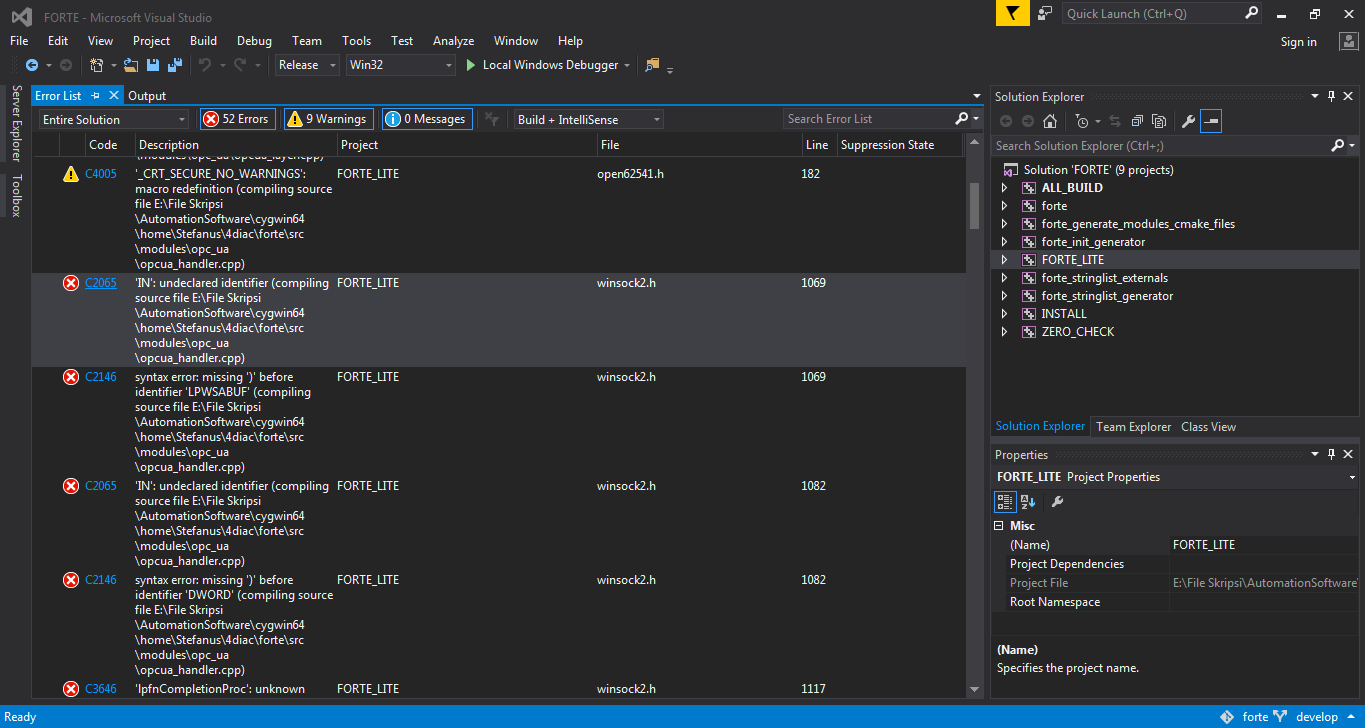
Task: Toggle the 0 Messages filter
Action: [427, 119]
